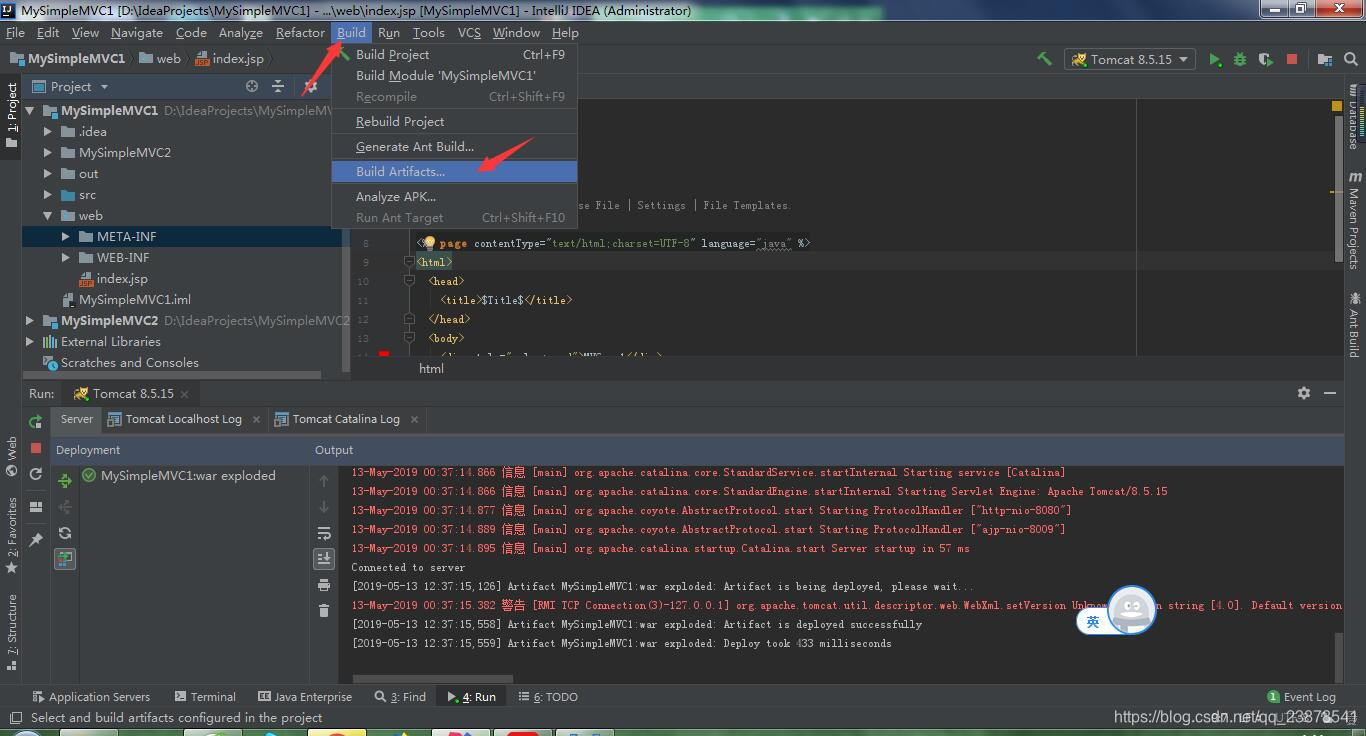
Task: Click the green hammer Build Project icon
Action: [1044, 59]
